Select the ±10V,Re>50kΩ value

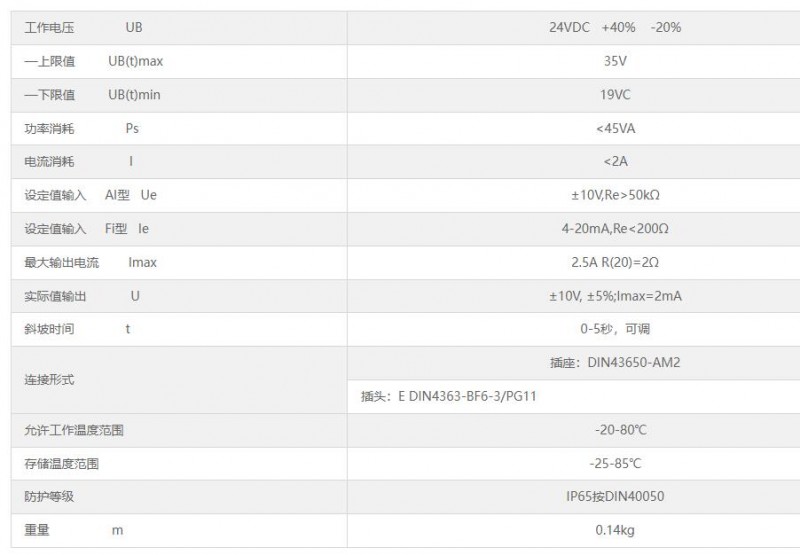615,195
